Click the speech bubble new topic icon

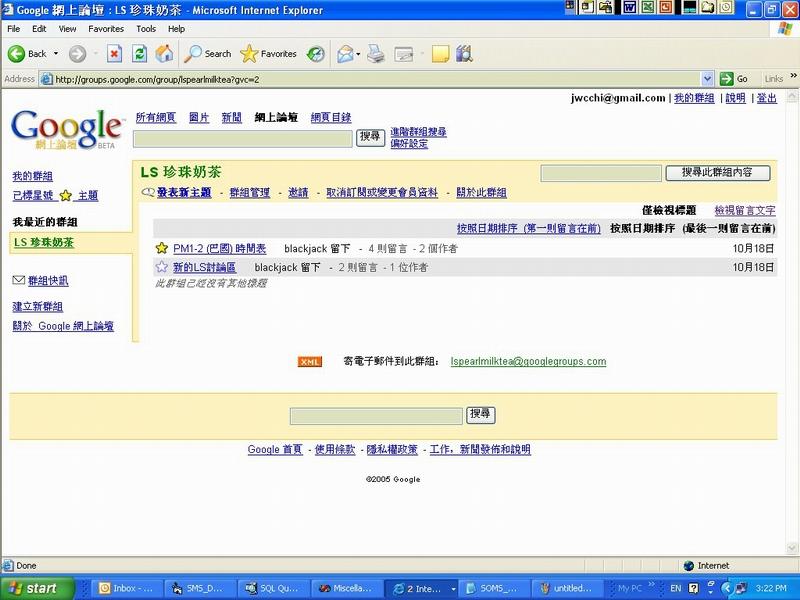click(x=148, y=192)
